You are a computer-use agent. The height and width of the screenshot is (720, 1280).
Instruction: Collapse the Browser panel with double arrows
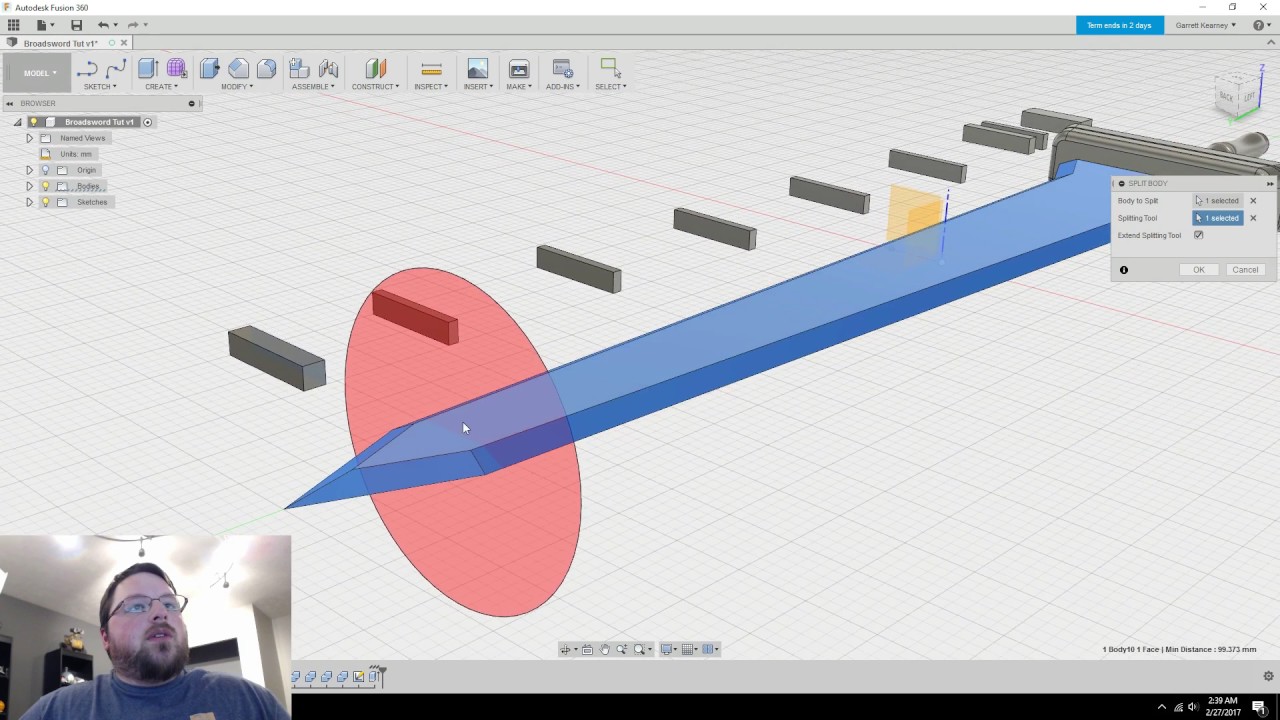(10, 103)
